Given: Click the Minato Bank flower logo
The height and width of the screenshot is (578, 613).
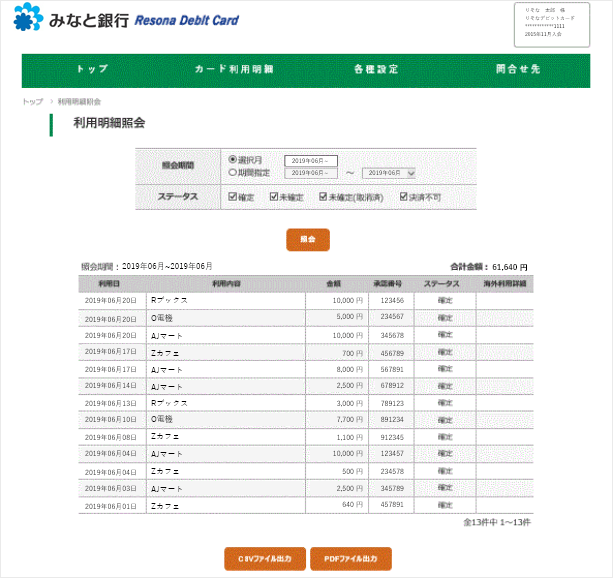Looking at the screenshot, I should (28, 17).
